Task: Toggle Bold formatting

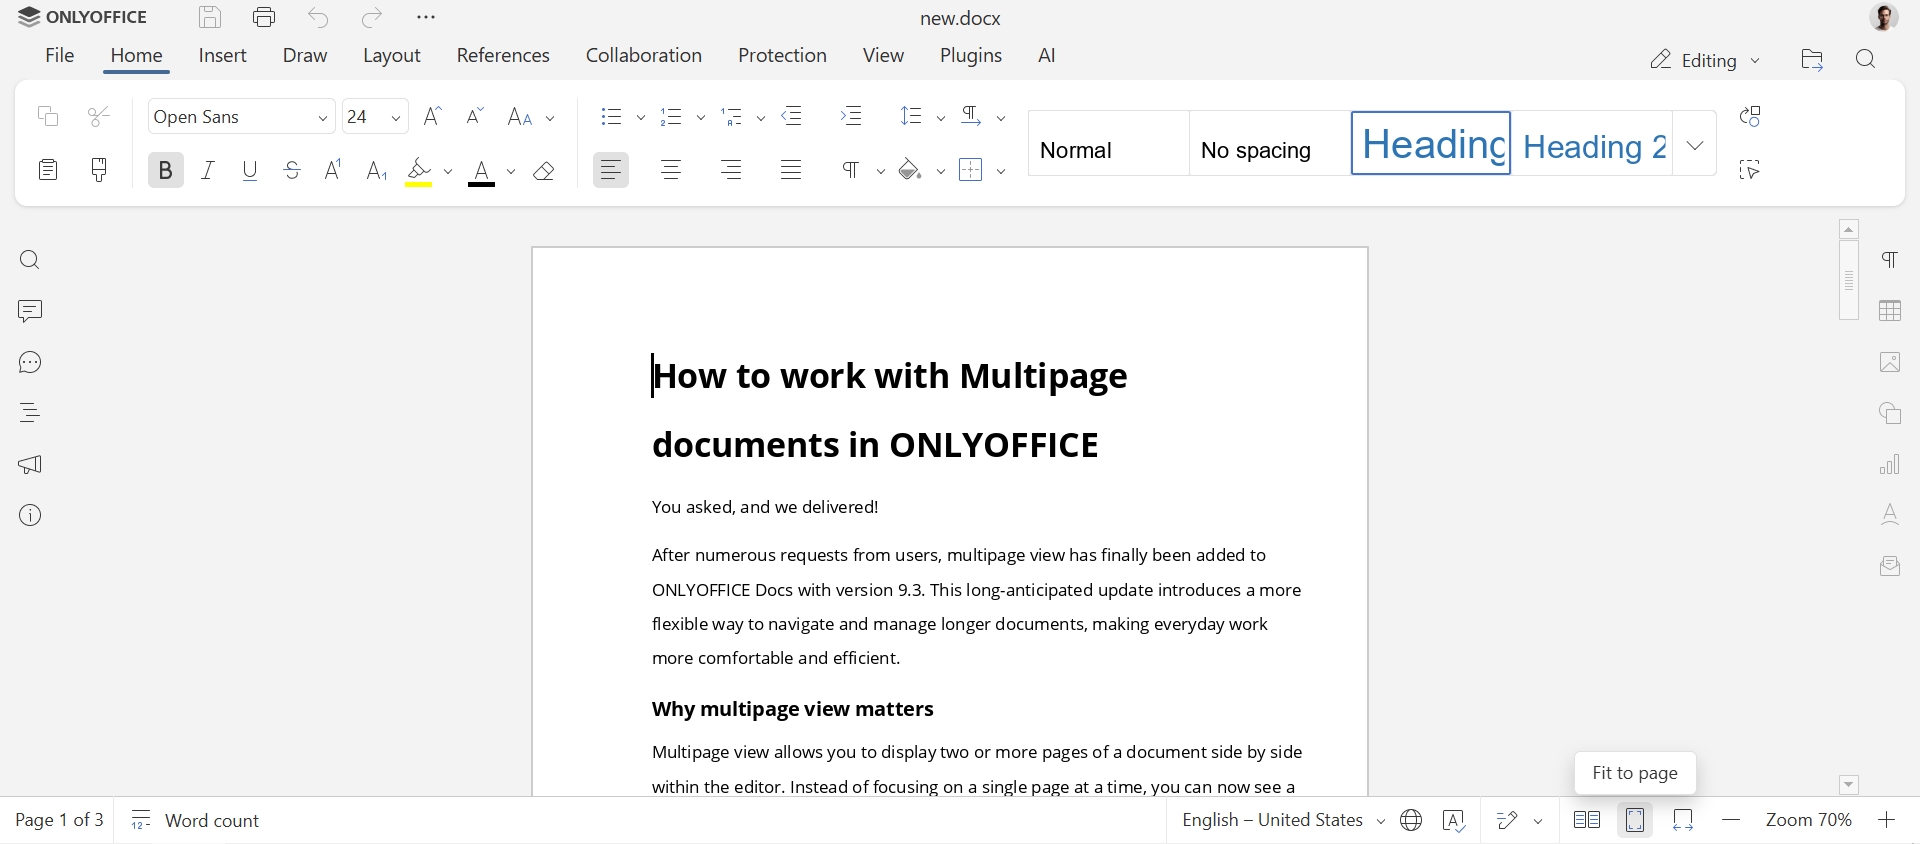Action: 166,170
